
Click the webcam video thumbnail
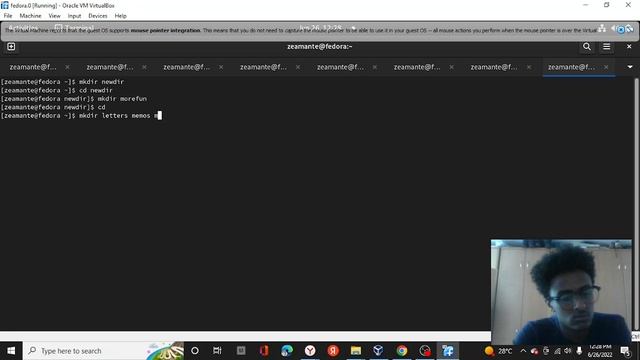[561, 292]
